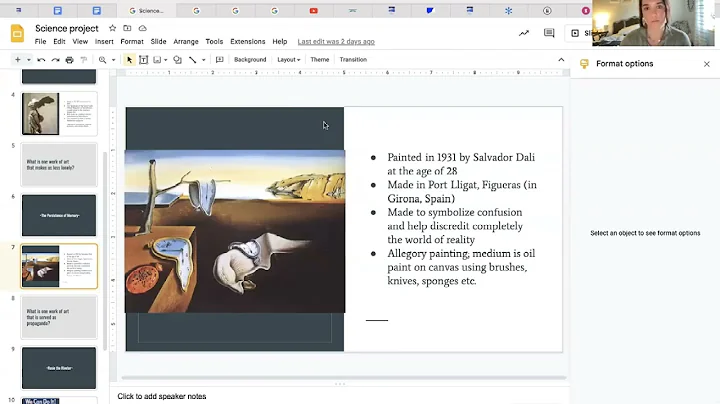This screenshot has width=720, height=404.
Task: Open the Format menu
Action: 132,41
